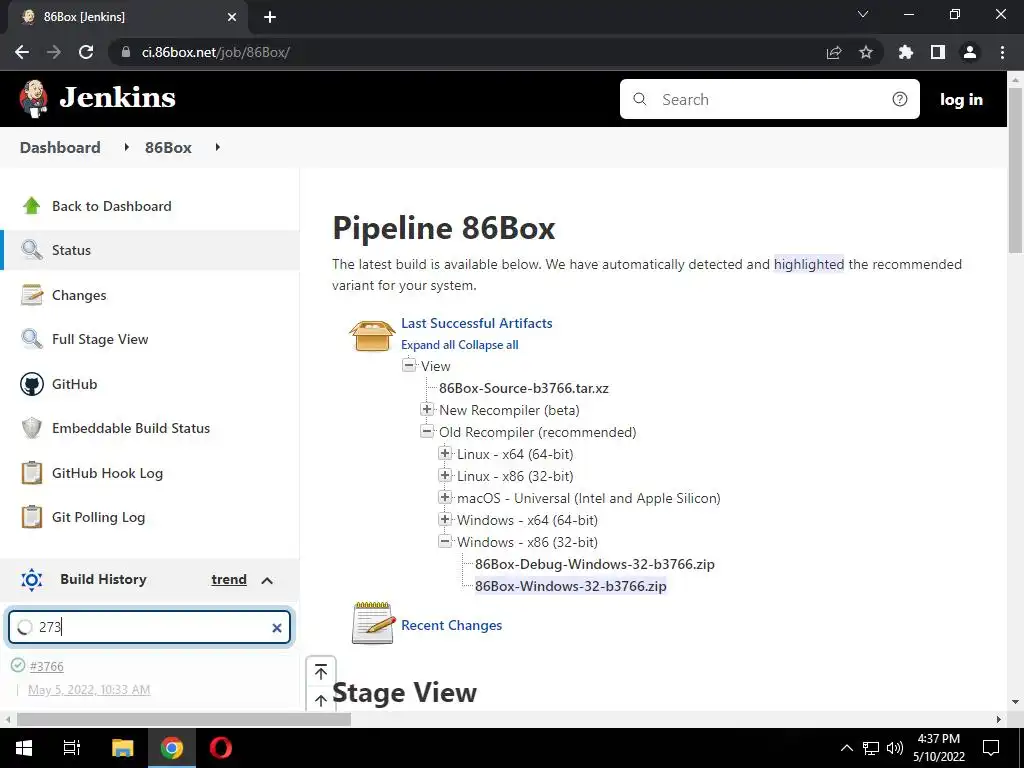
Task: Click GitHub Hook Log clipboard icon
Action: click(x=31, y=473)
